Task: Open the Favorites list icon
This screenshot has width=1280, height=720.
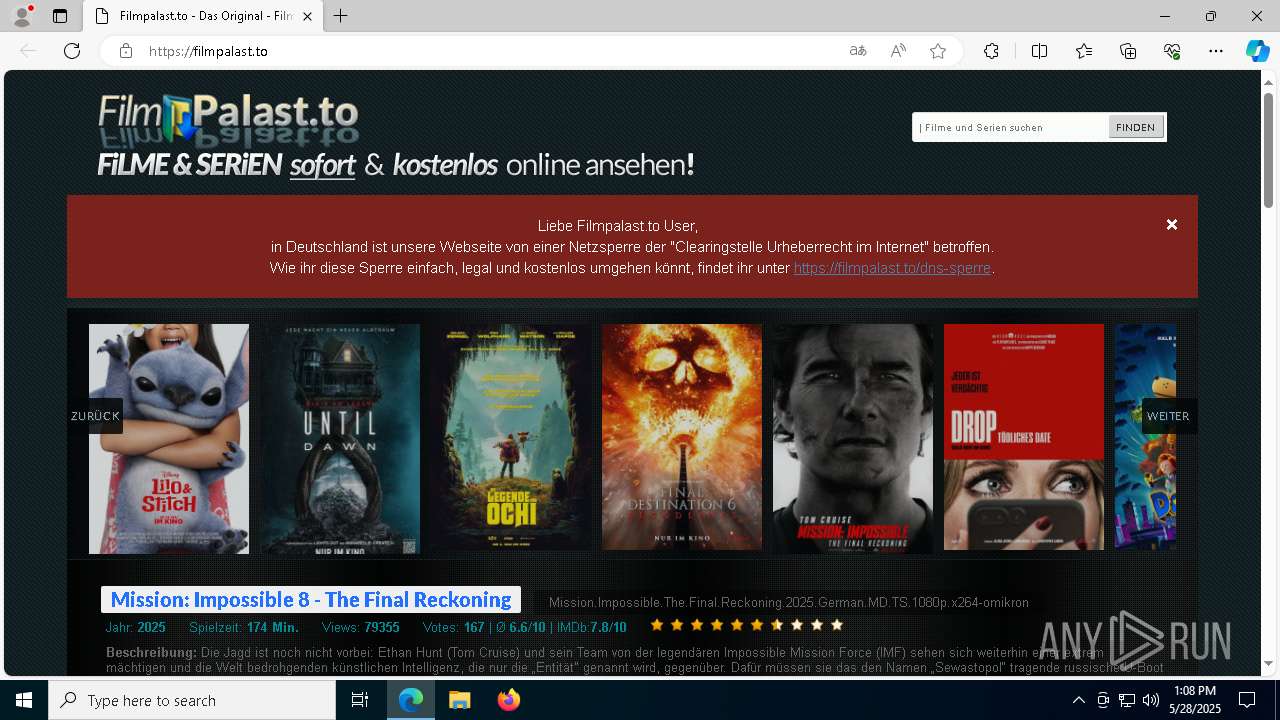Action: point(1084,51)
